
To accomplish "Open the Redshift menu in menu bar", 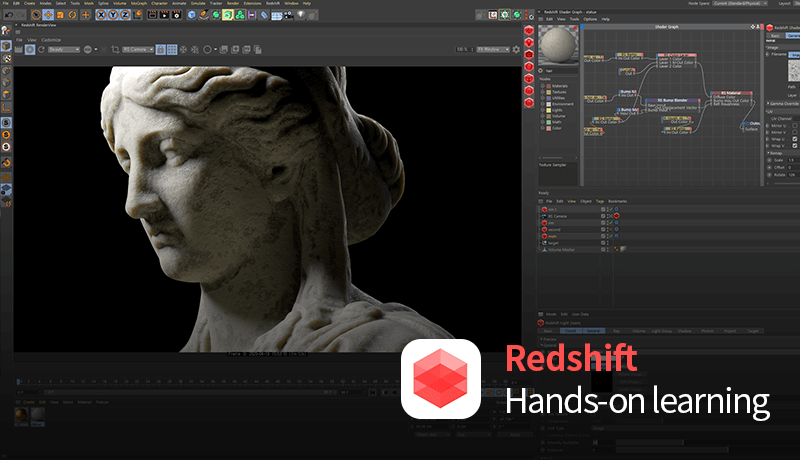I will point(272,3).
